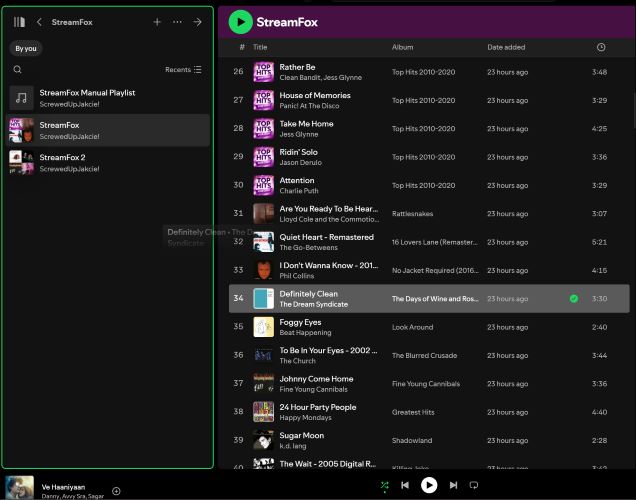Click the Attention track Top Hits cover
The height and width of the screenshot is (500, 636).
click(264, 185)
